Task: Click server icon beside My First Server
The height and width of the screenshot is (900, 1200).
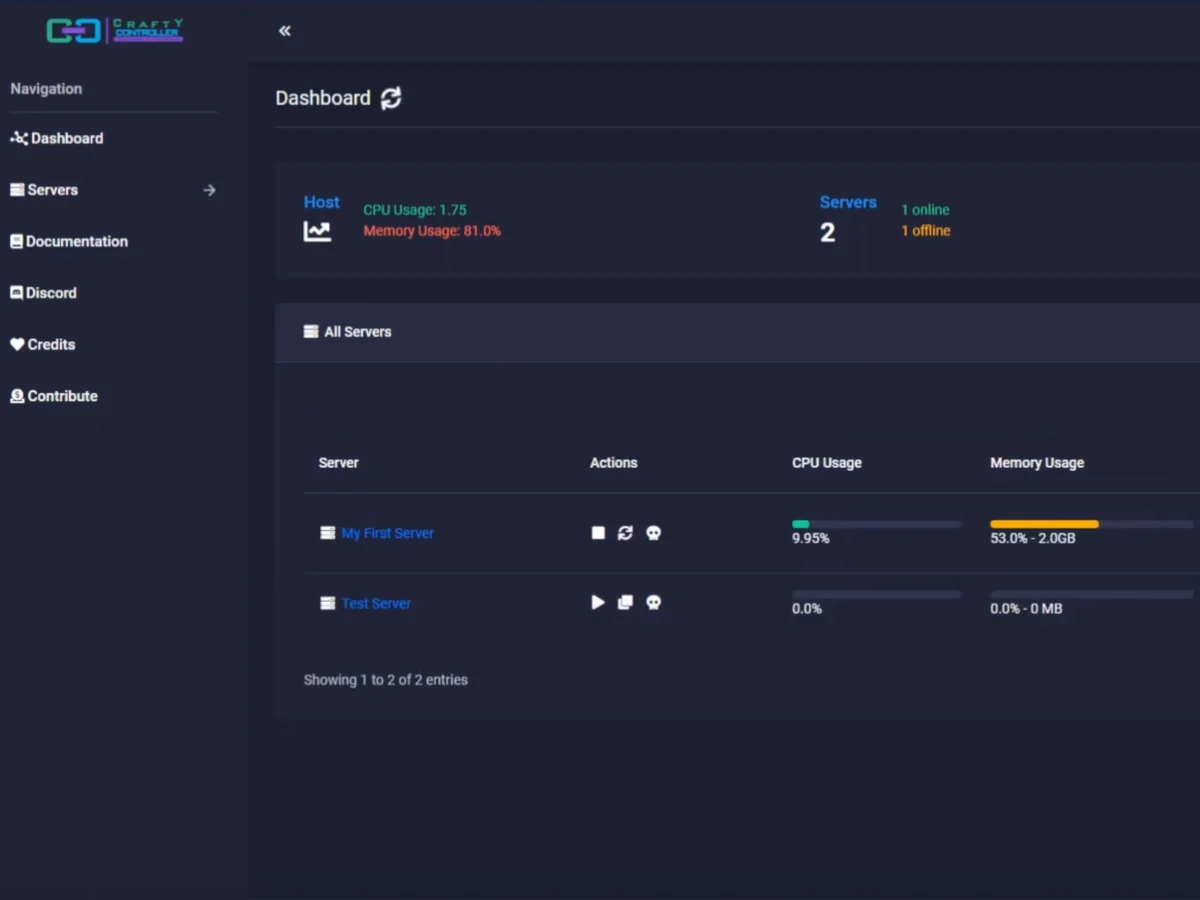Action: tap(327, 533)
